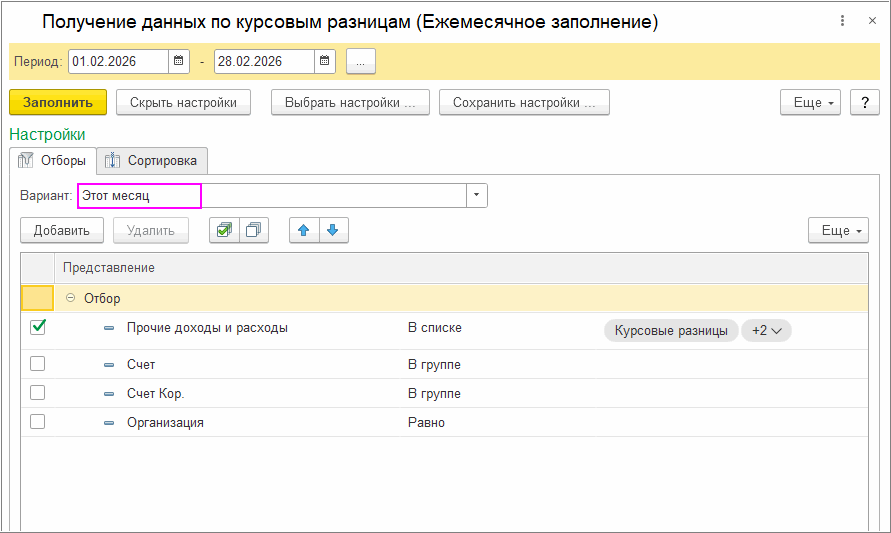Click the uncheck all filters icon
The height and width of the screenshot is (533, 891).
(254, 230)
